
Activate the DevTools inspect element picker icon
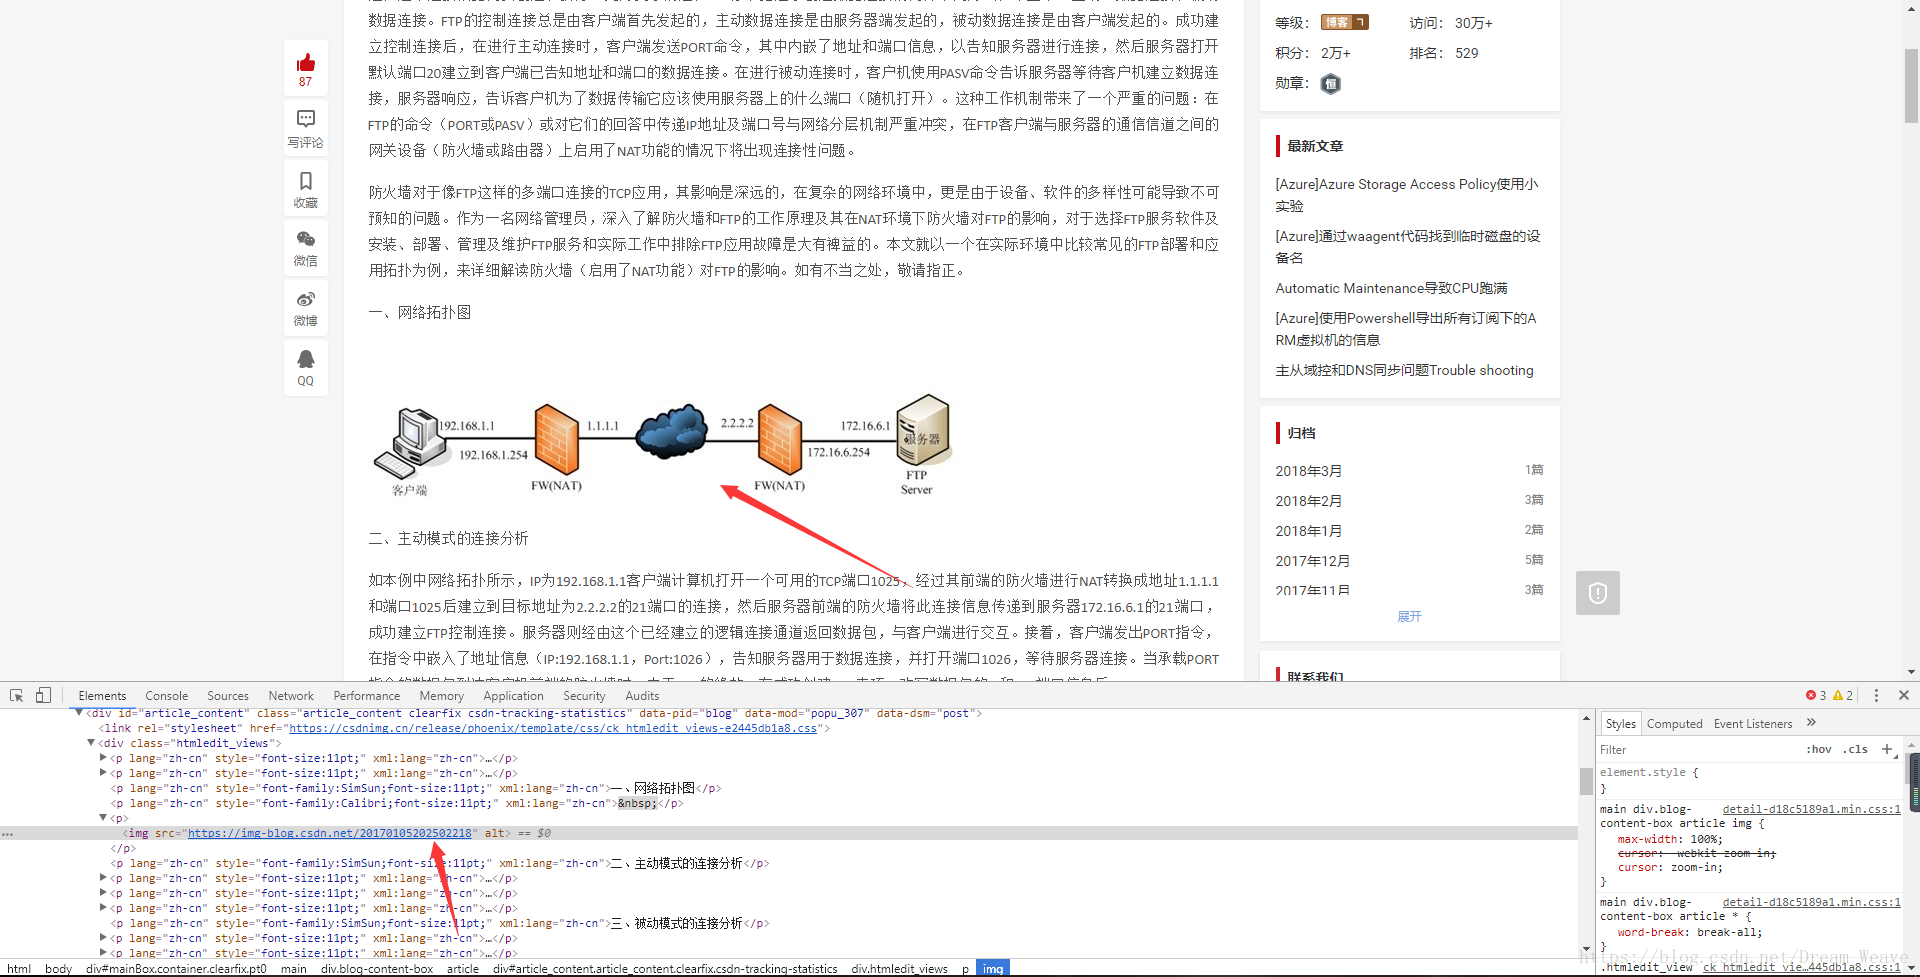[17, 695]
